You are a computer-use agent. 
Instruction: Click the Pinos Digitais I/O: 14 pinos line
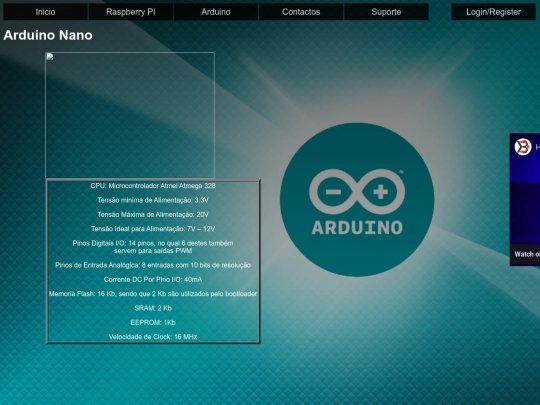153,247
